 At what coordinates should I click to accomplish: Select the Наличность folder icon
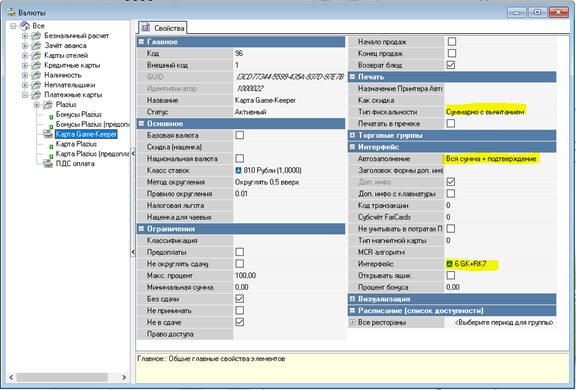point(36,75)
